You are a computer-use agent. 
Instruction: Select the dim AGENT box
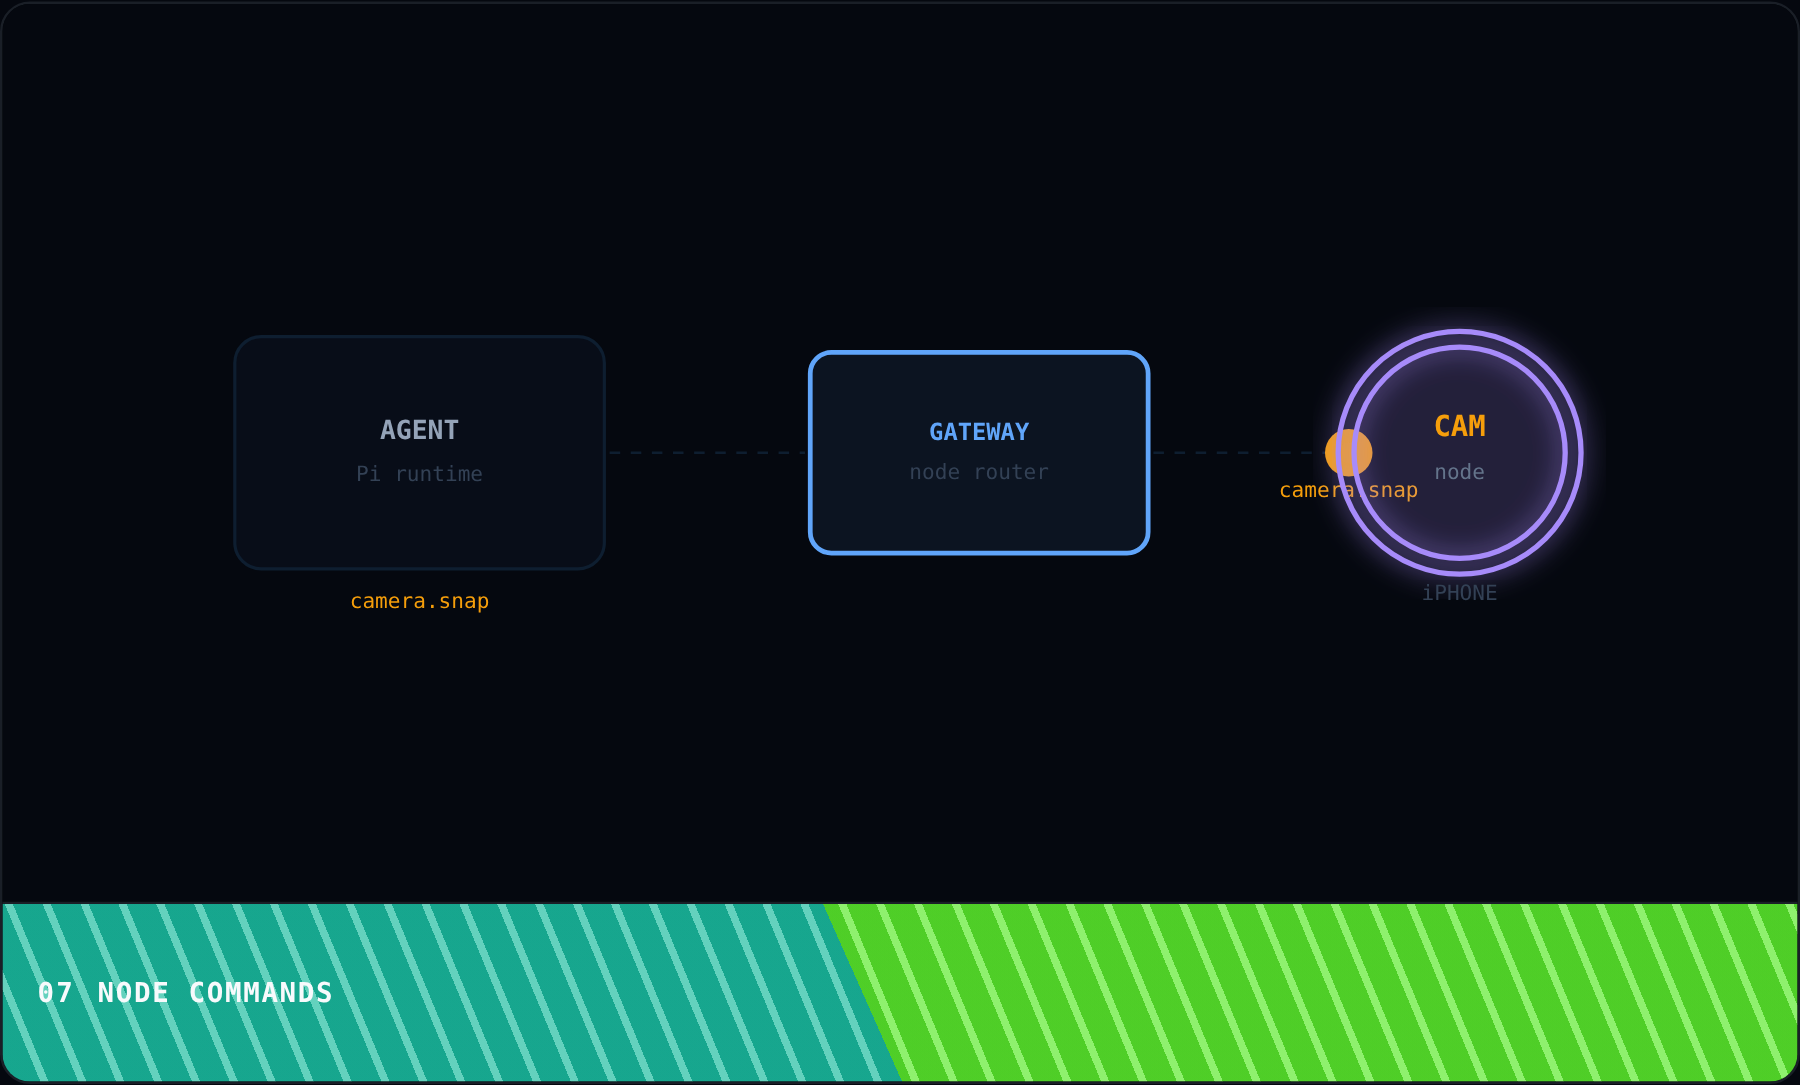point(419,452)
